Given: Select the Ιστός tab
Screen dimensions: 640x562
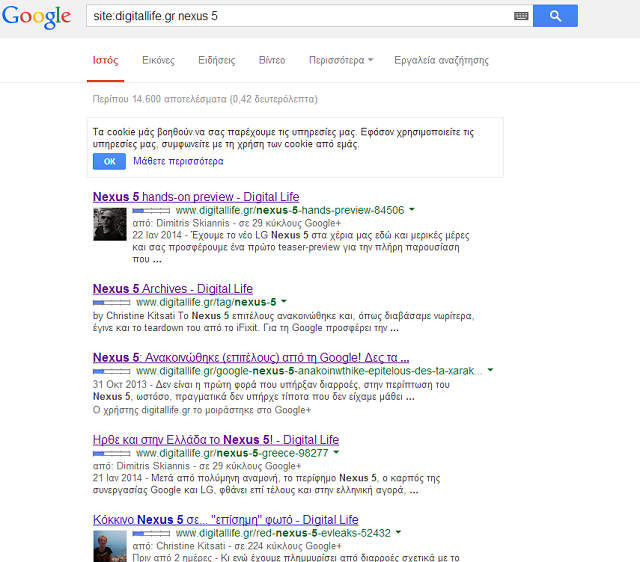Looking at the screenshot, I should click(x=105, y=60).
